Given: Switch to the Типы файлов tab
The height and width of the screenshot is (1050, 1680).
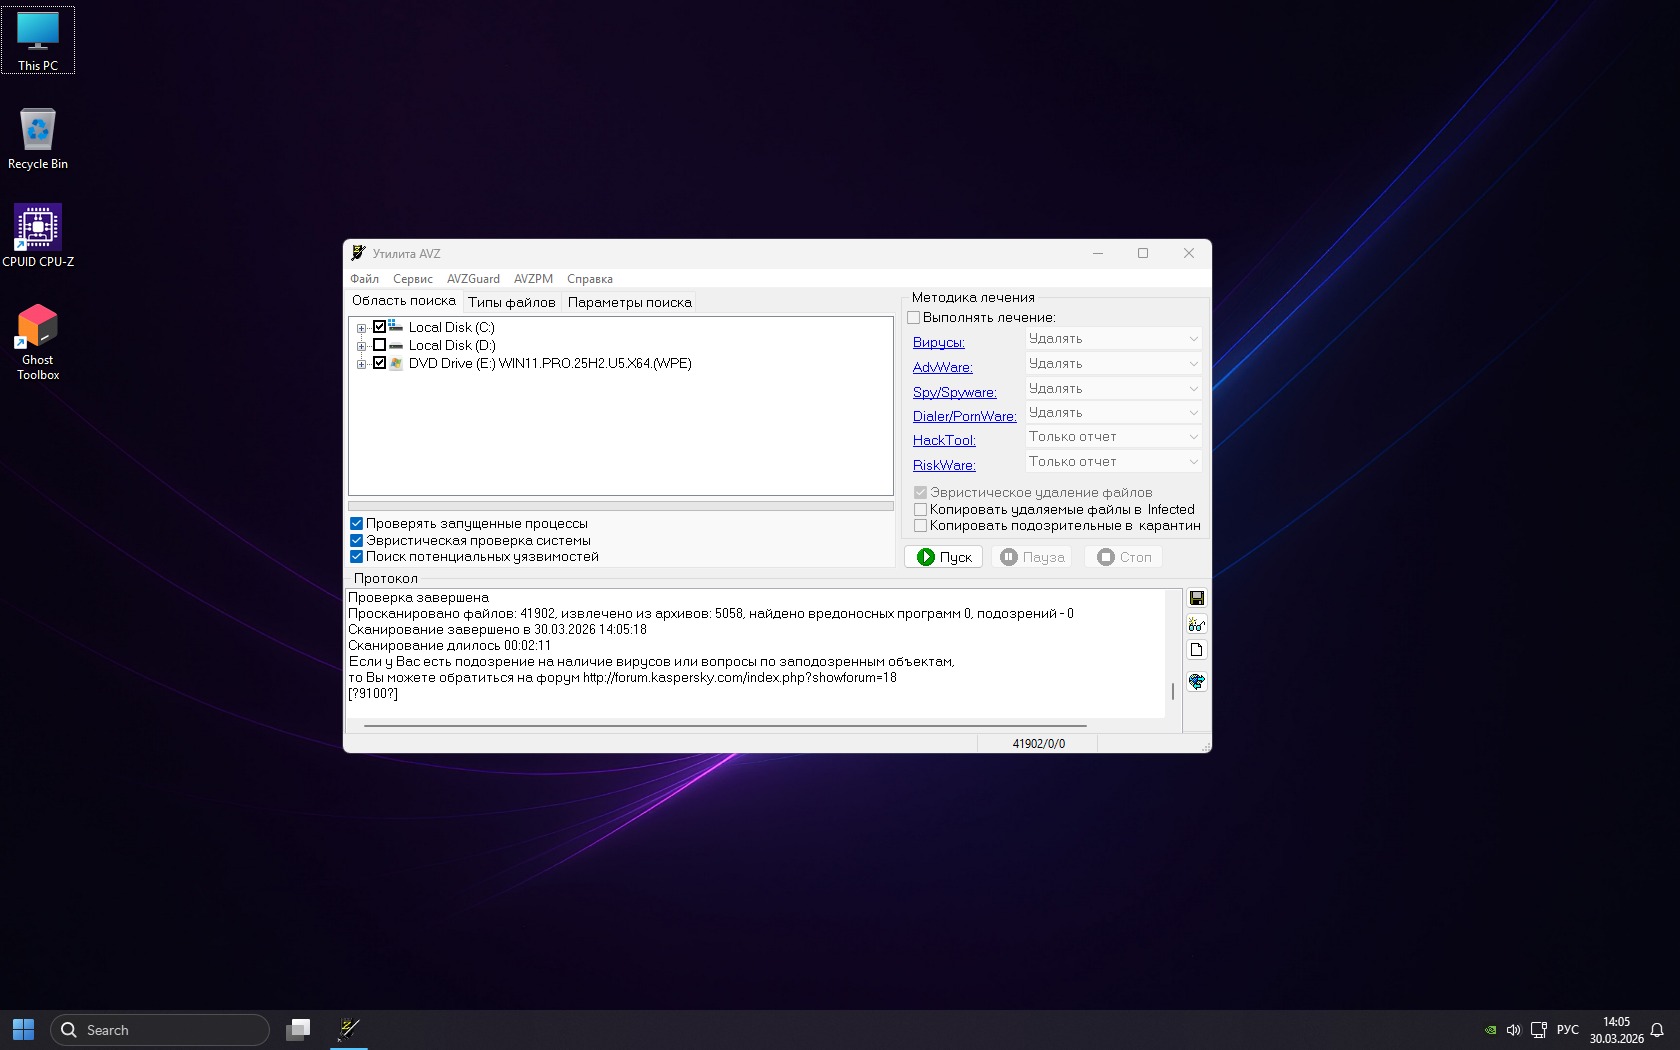Looking at the screenshot, I should click(x=511, y=302).
